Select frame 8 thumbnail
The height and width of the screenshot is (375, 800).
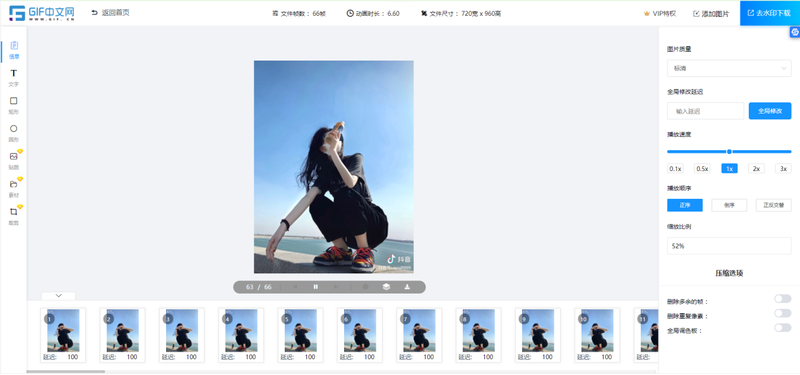pyautogui.click(x=478, y=335)
